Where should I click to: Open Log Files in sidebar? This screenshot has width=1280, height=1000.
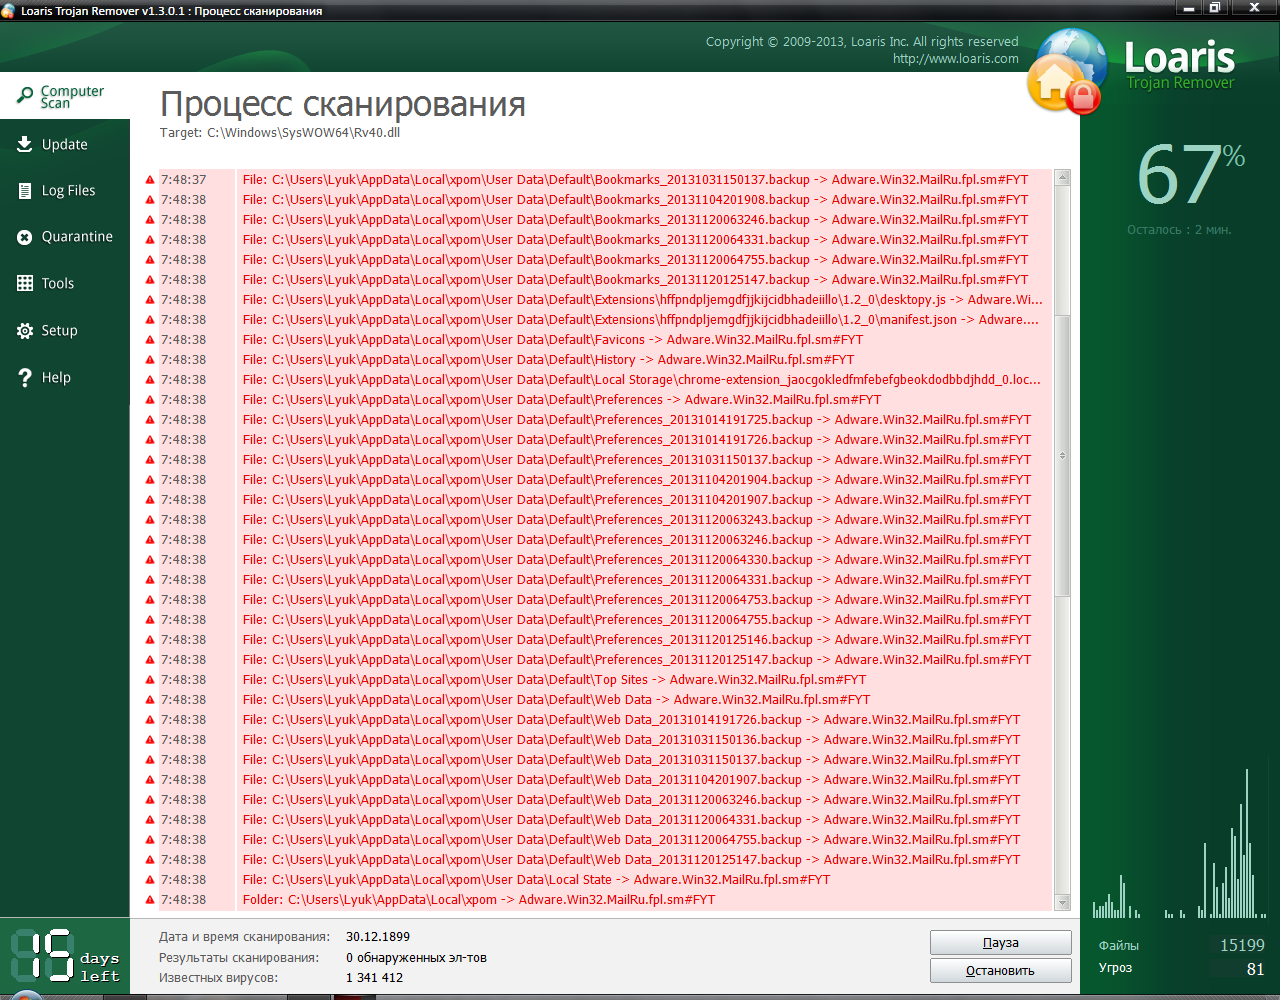65,190
